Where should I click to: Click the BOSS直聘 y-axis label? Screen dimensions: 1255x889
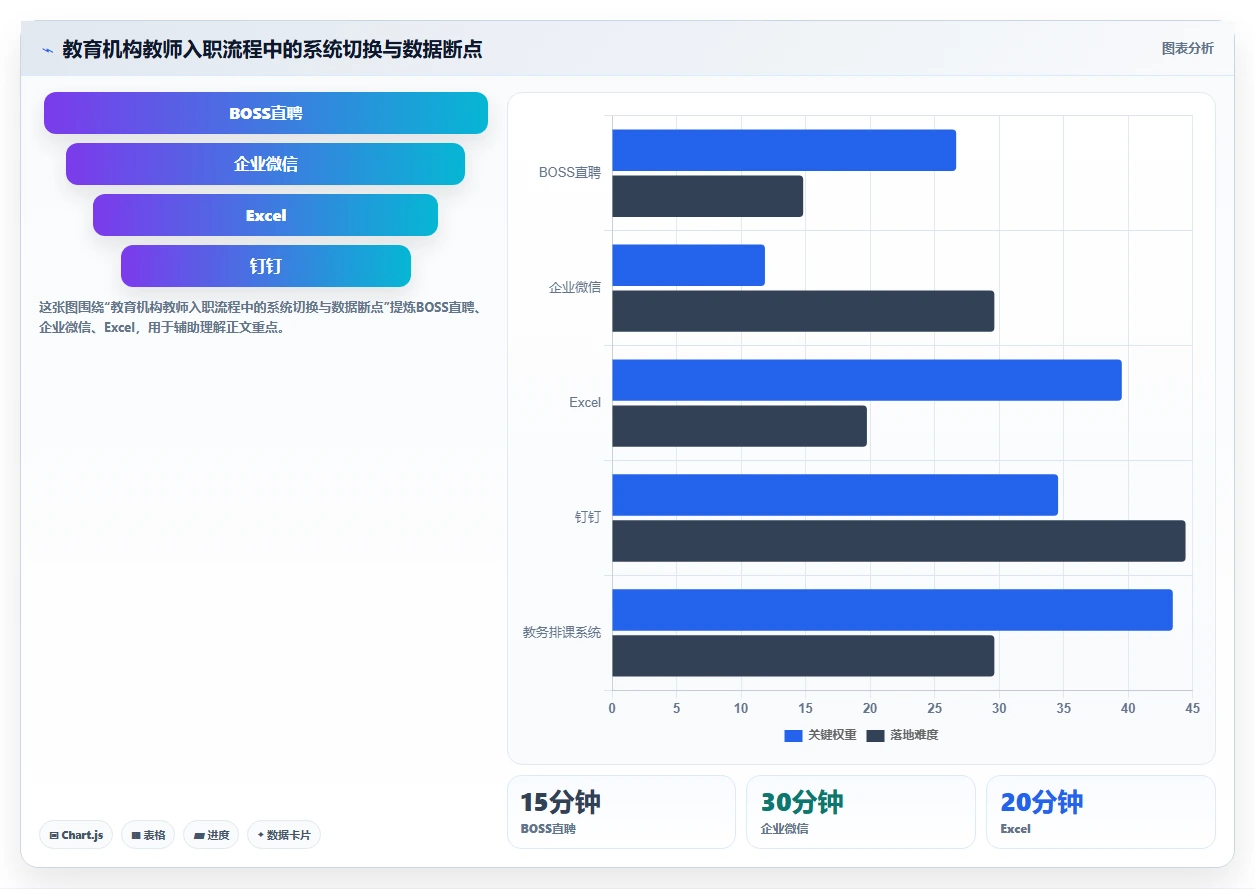570,172
